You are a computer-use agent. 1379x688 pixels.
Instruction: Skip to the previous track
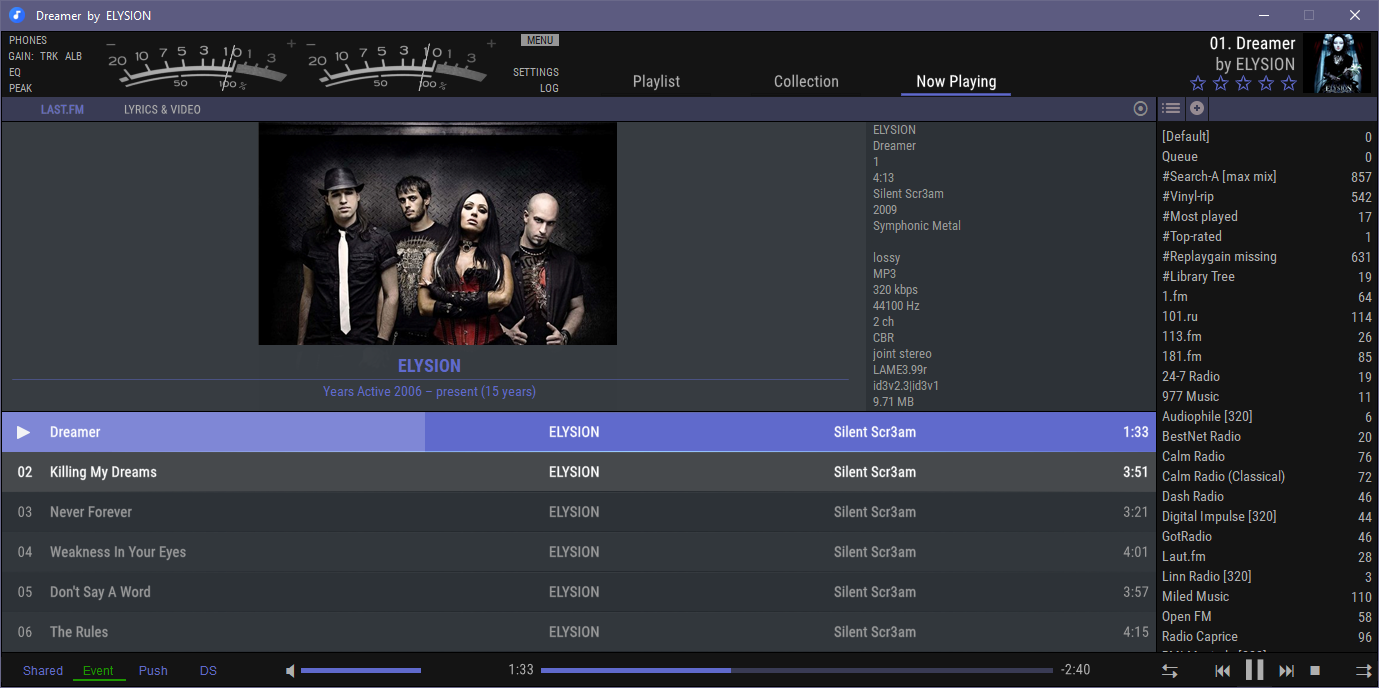pyautogui.click(x=1222, y=671)
